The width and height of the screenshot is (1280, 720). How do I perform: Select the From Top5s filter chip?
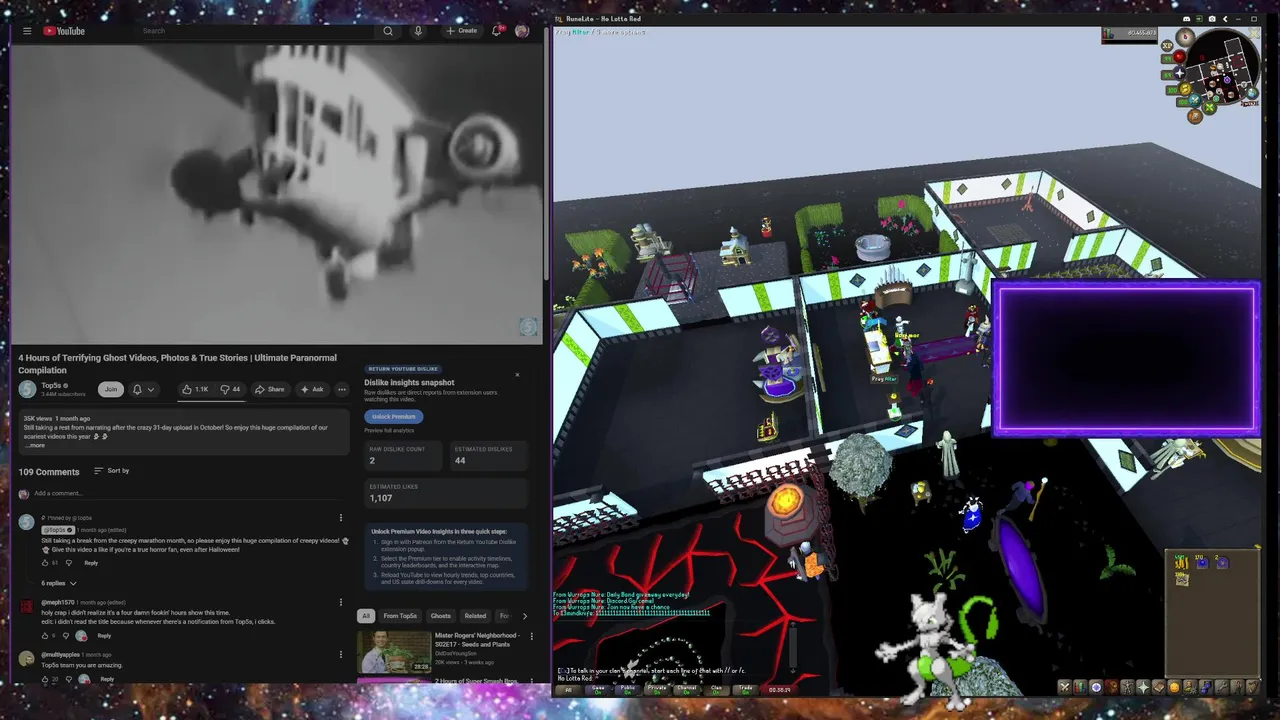(x=400, y=616)
